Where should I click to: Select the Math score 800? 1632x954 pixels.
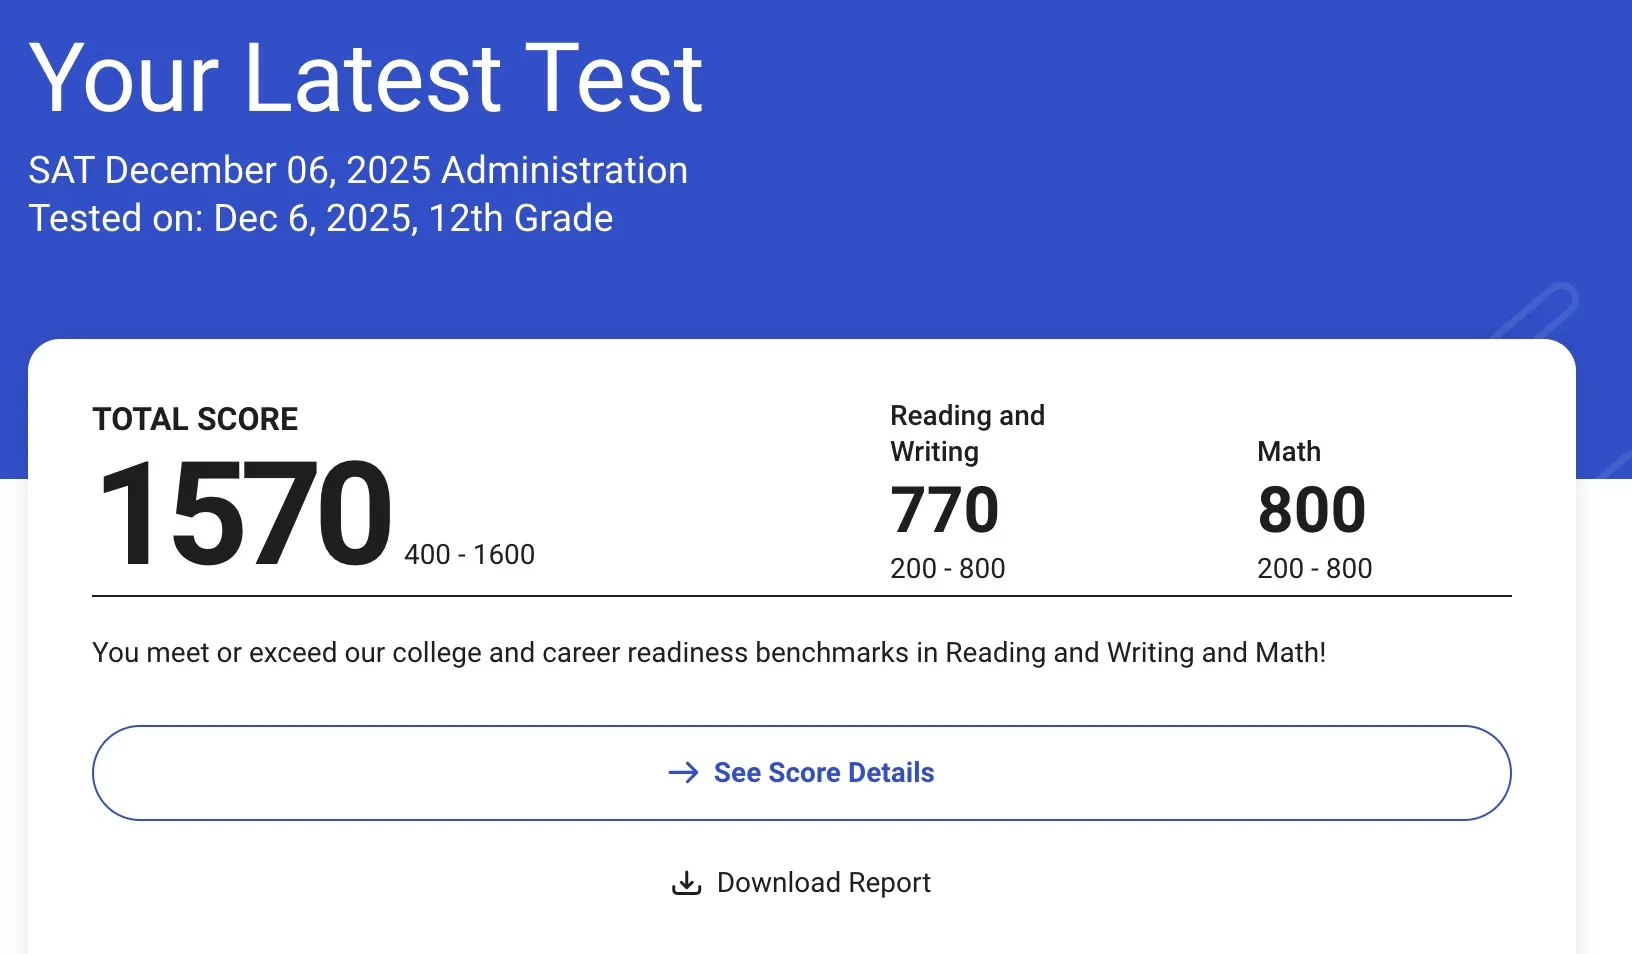pyautogui.click(x=1312, y=510)
